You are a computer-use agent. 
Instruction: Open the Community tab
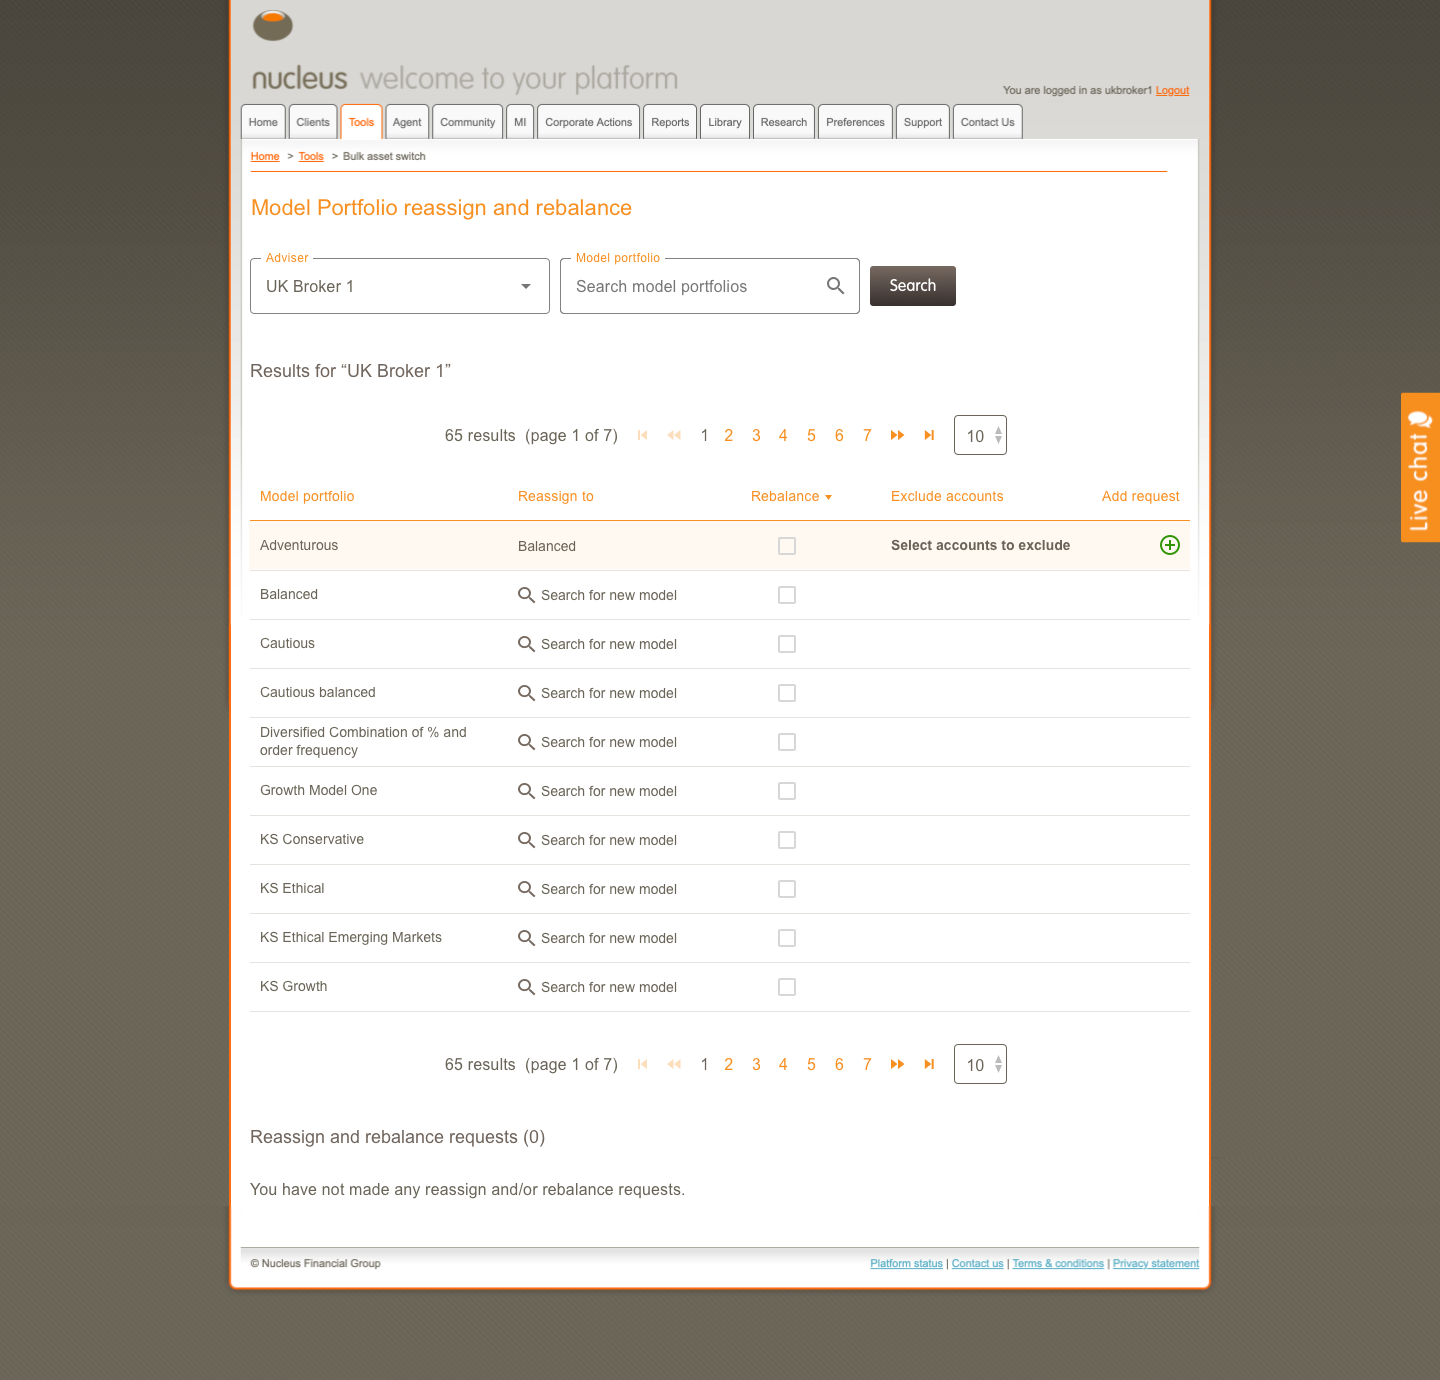[x=467, y=122]
